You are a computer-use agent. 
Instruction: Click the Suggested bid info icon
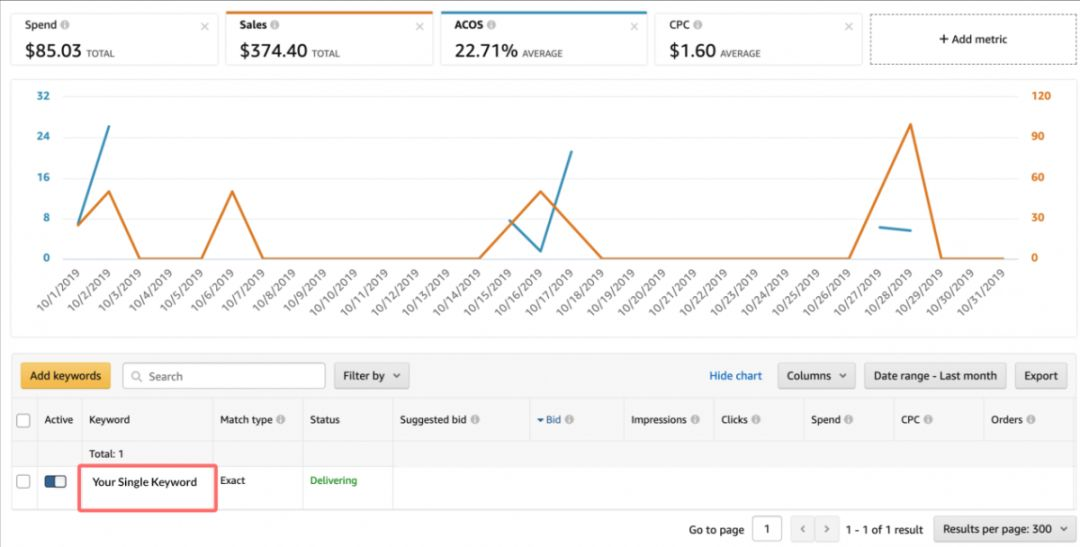[x=475, y=420]
